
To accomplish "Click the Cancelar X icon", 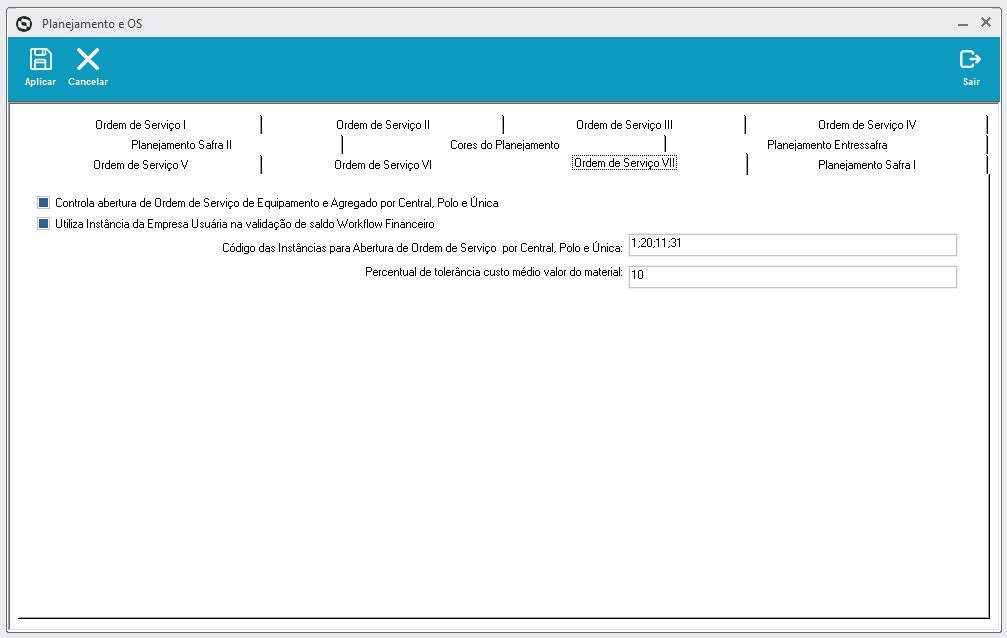I will [x=88, y=59].
